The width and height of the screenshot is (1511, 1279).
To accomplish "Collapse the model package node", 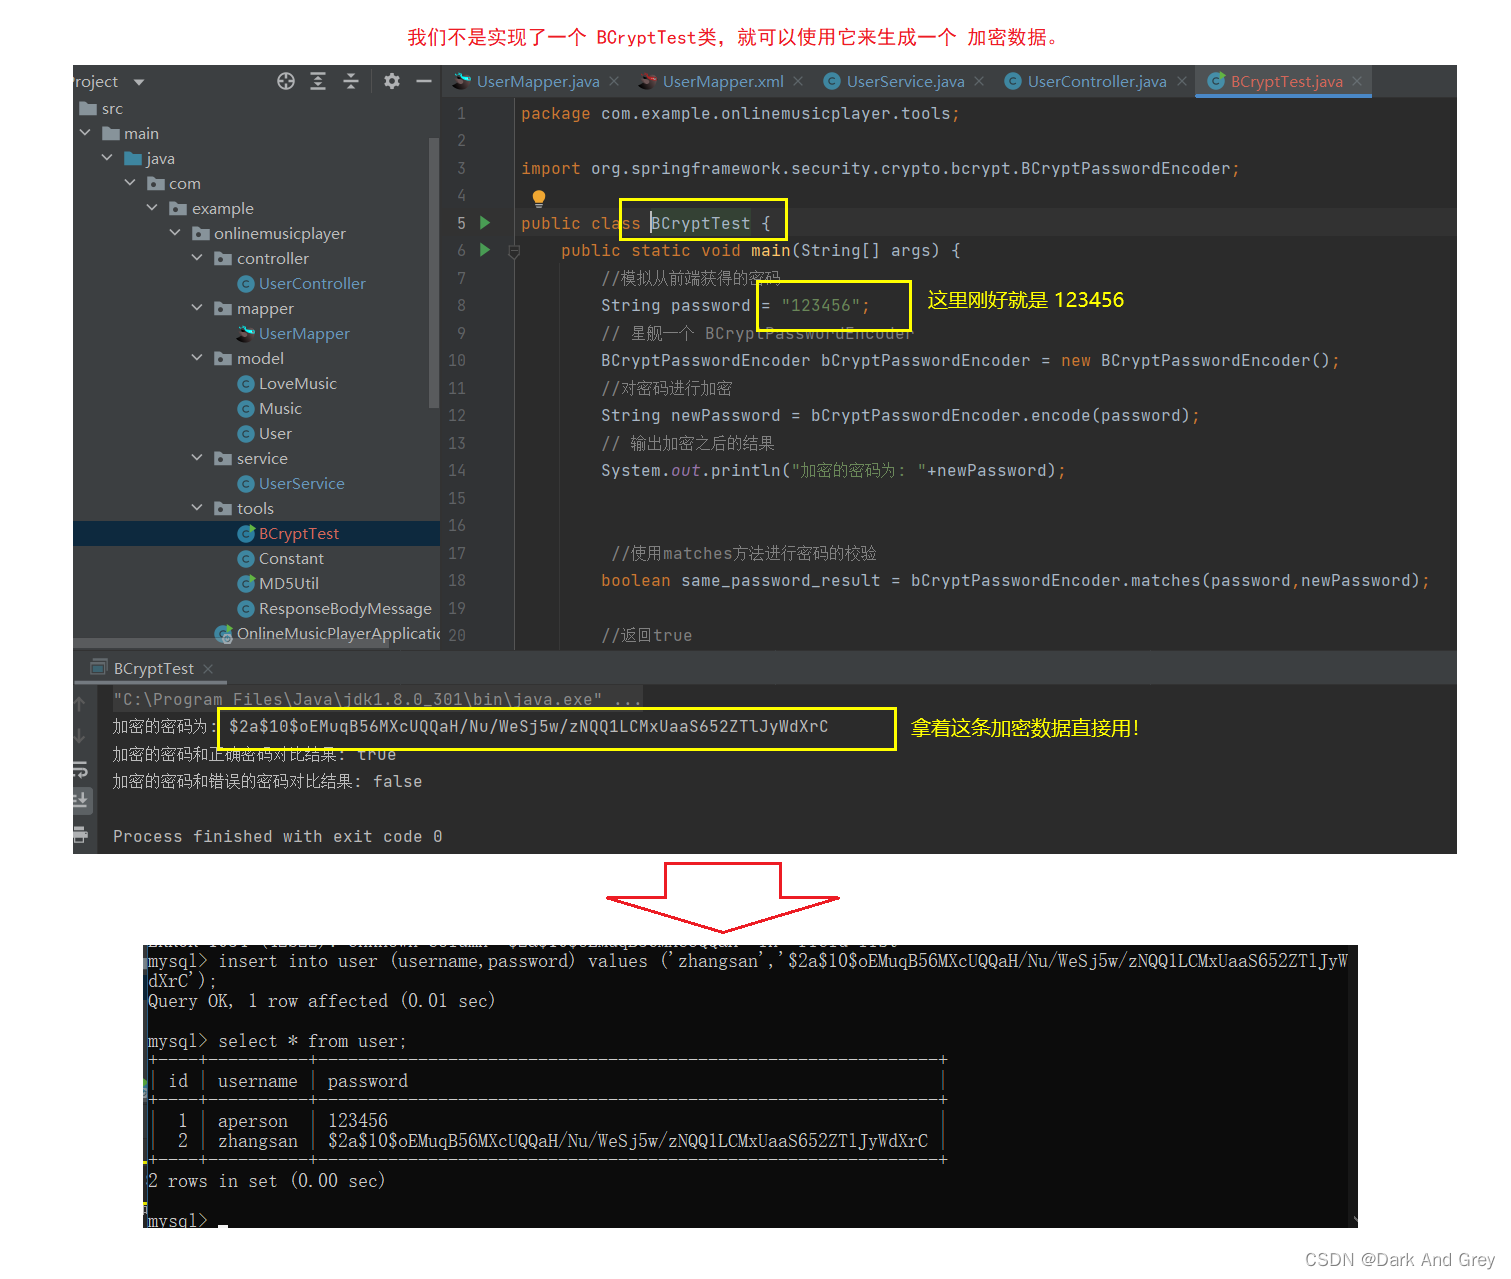I will 197,358.
